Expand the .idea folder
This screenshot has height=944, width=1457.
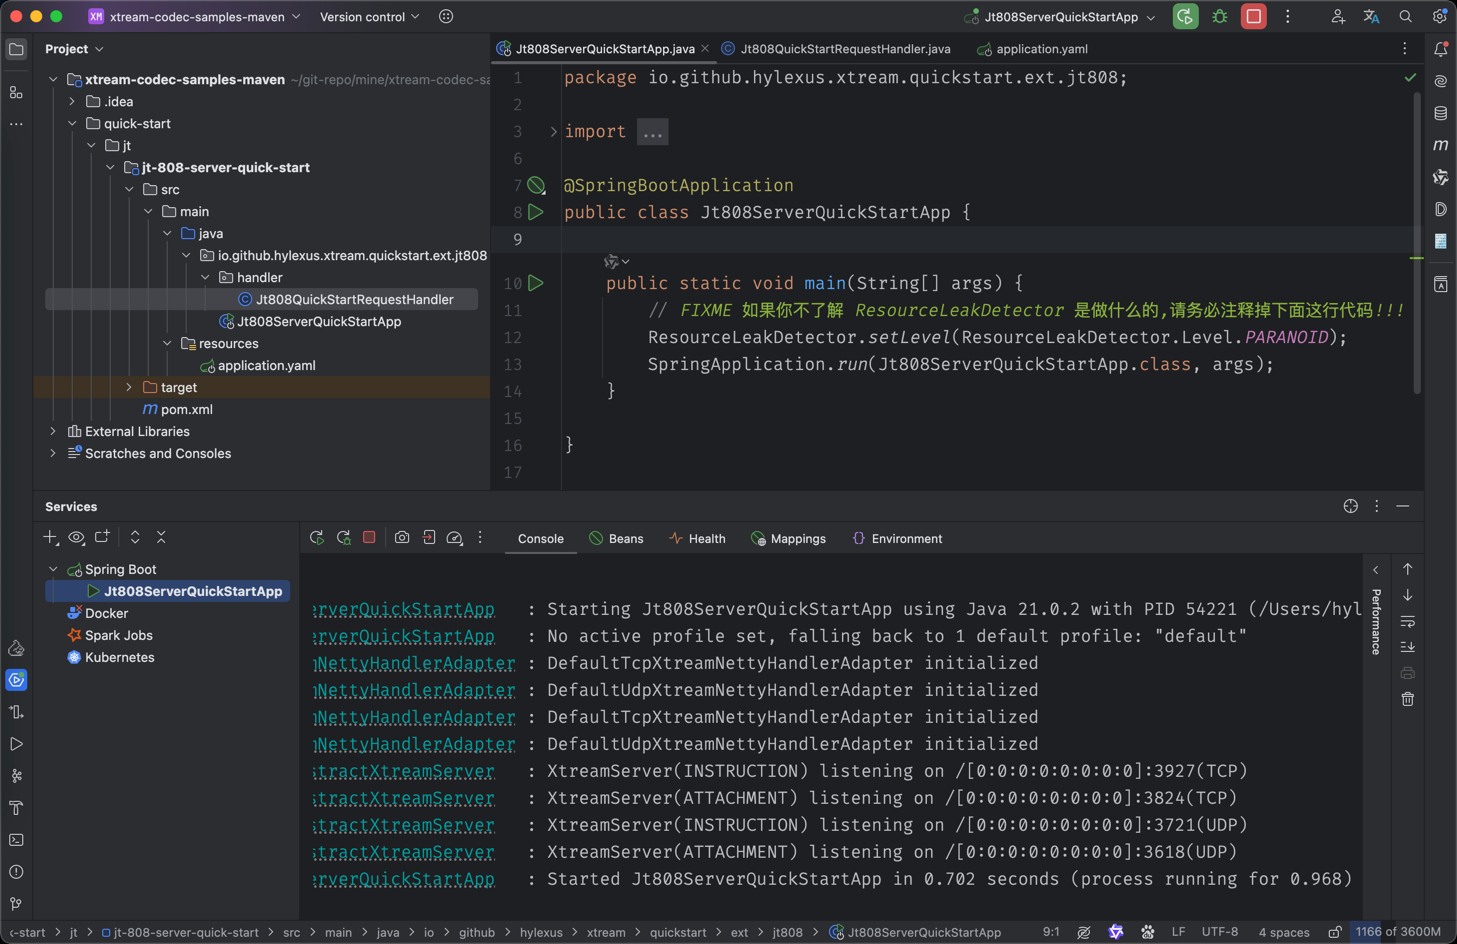[72, 101]
